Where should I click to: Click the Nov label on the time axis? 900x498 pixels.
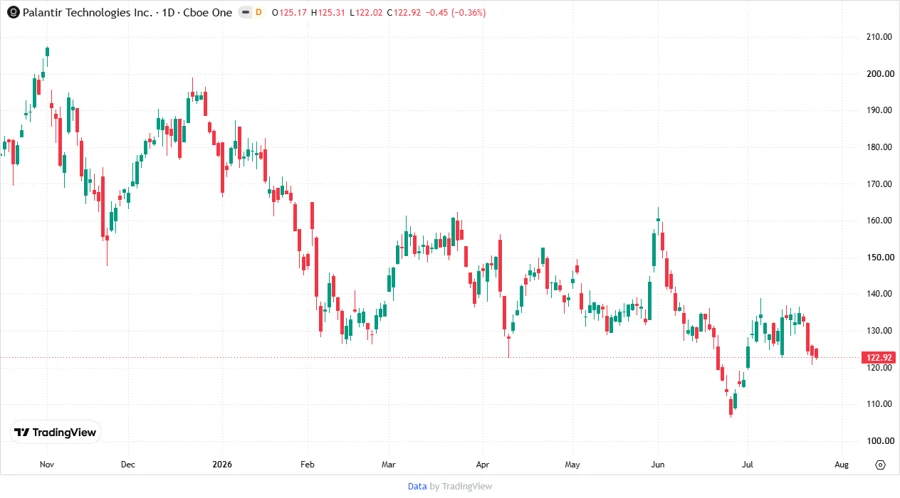(47, 464)
